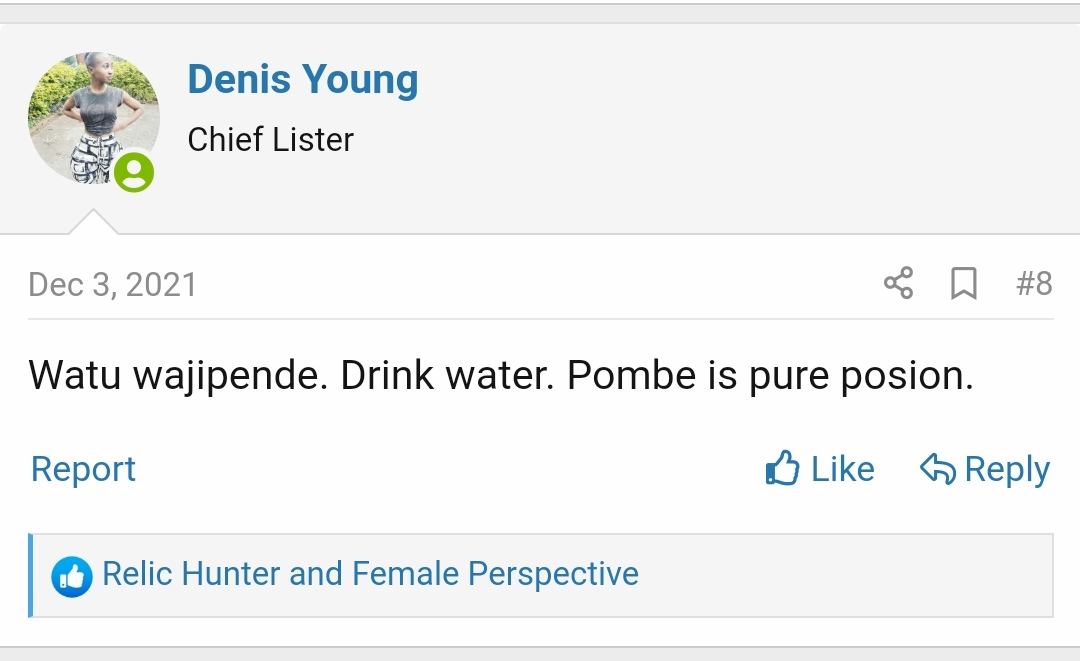This screenshot has width=1080, height=661.
Task: Bookmark this post with the bookmark icon
Action: tap(963, 284)
